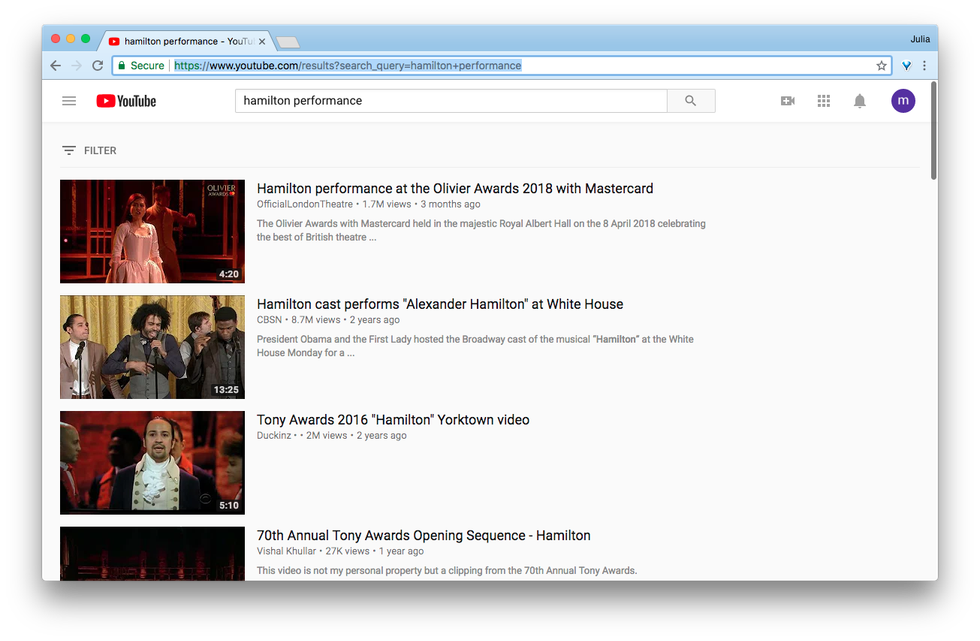Viewport: 980px width, 641px height.
Task: Click the hamilton performance search field
Action: point(450,101)
